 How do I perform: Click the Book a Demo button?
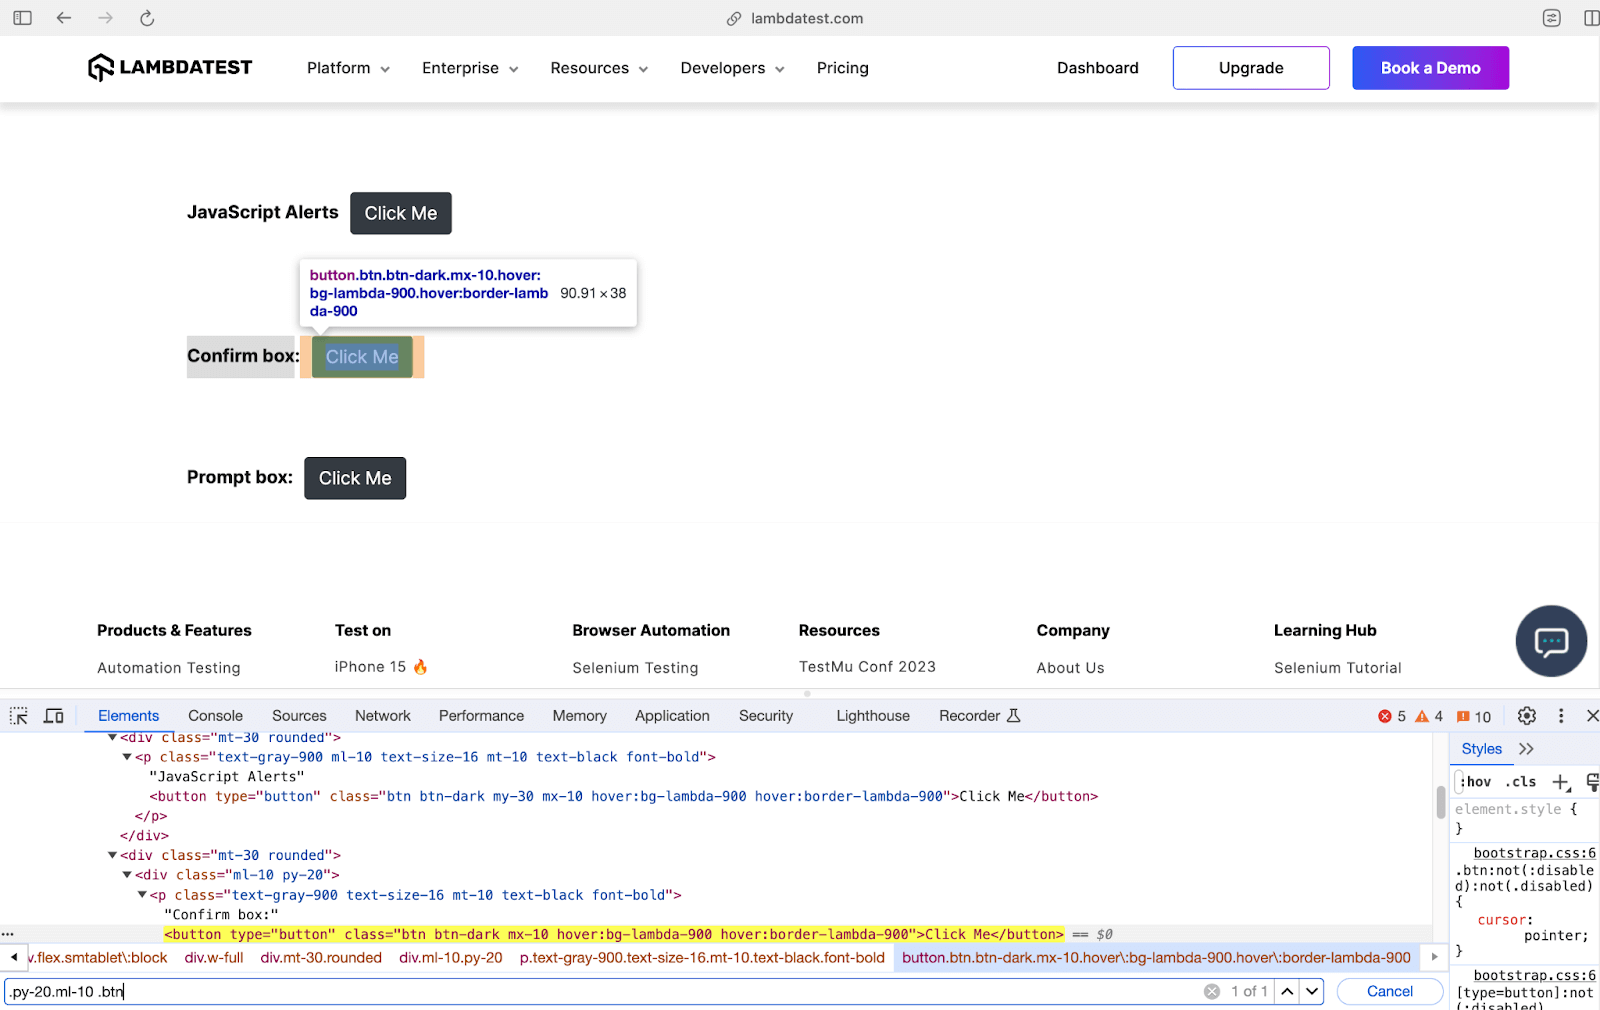[x=1430, y=68]
